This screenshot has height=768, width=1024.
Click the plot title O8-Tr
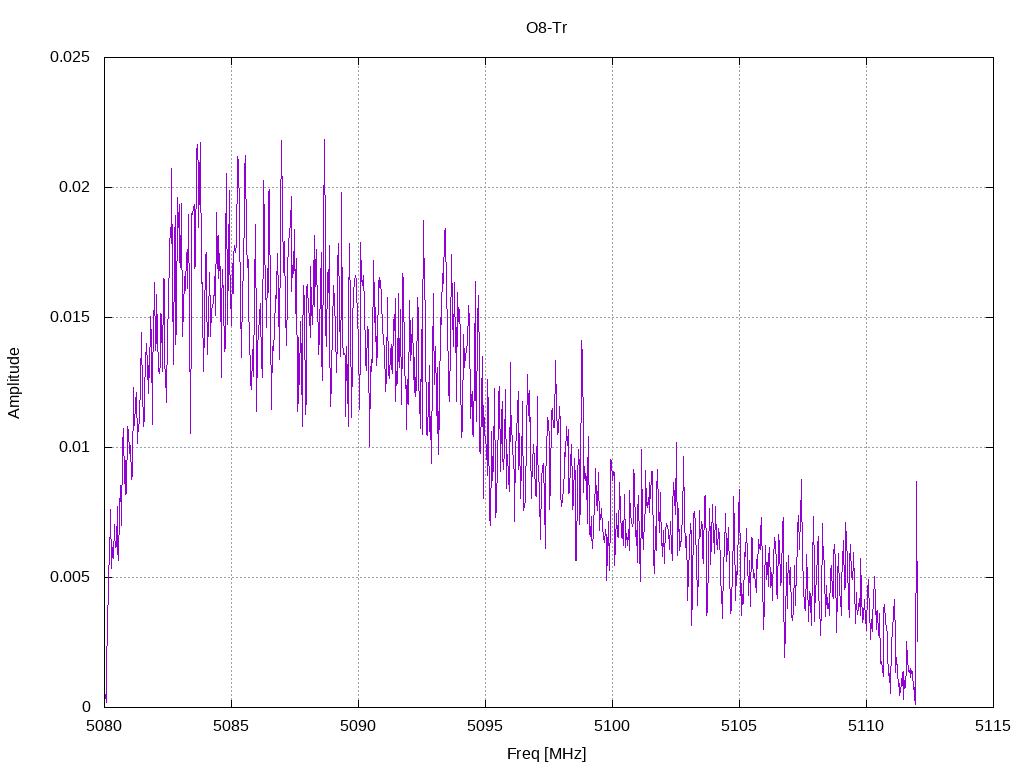point(546,28)
